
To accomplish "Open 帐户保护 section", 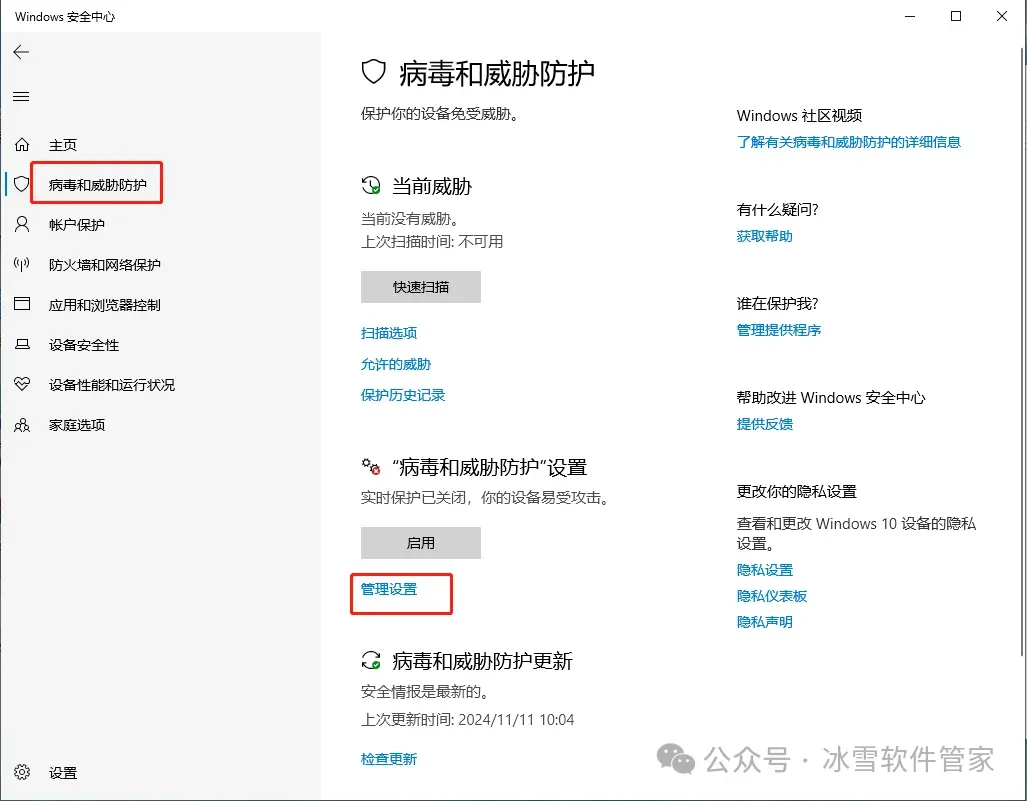I will (x=77, y=225).
